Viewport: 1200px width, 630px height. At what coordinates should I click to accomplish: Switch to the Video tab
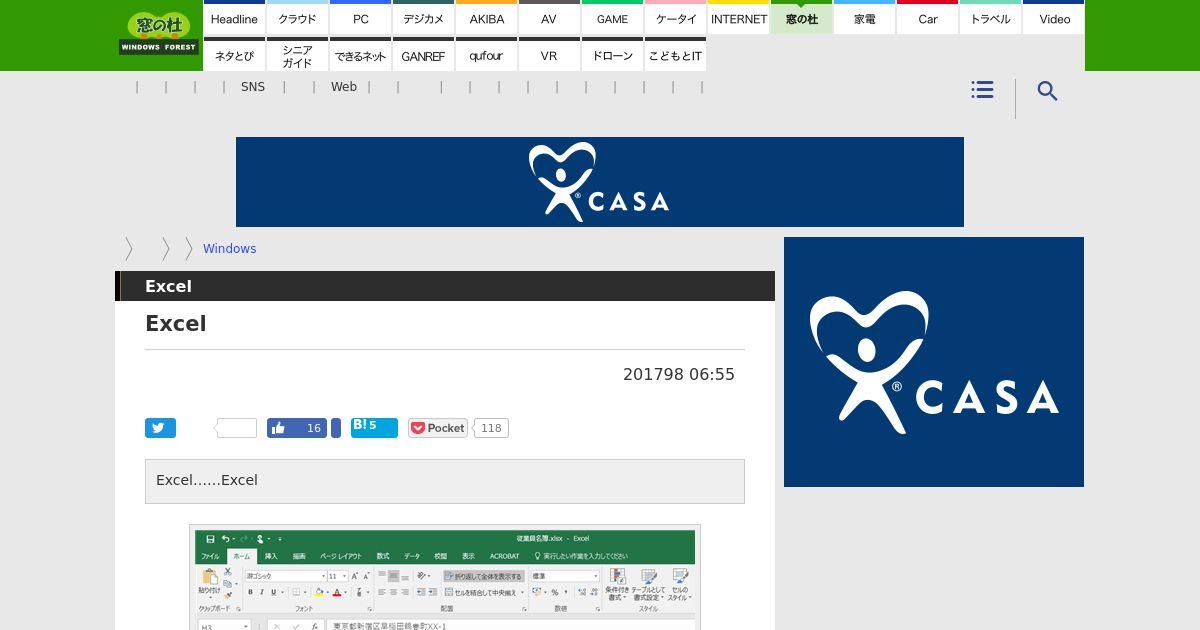click(1054, 18)
